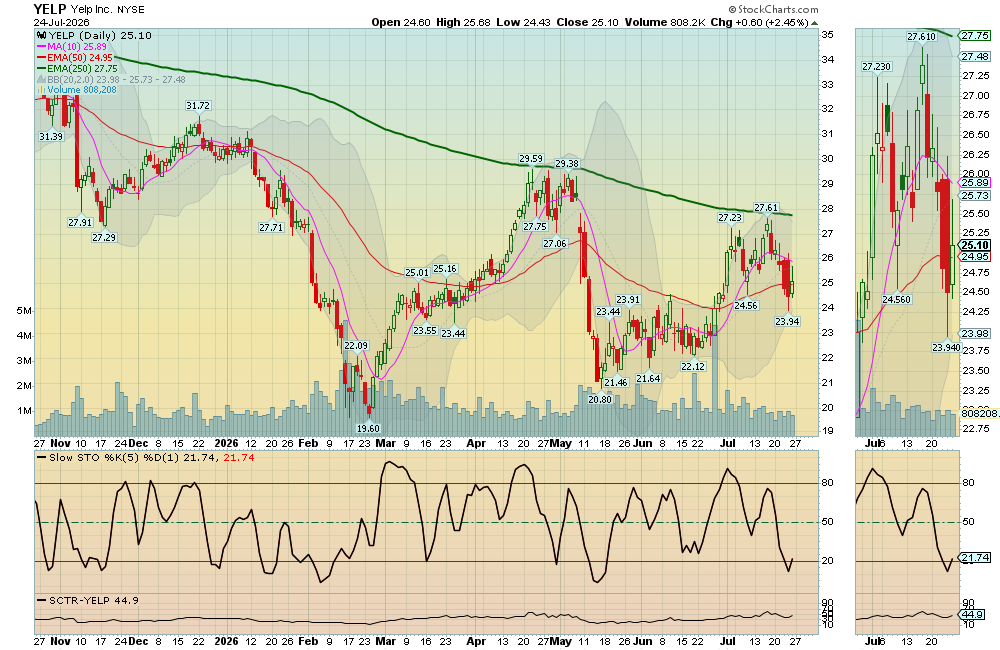Click the 29.38 May high label
The image size is (1000, 650).
tap(567, 163)
